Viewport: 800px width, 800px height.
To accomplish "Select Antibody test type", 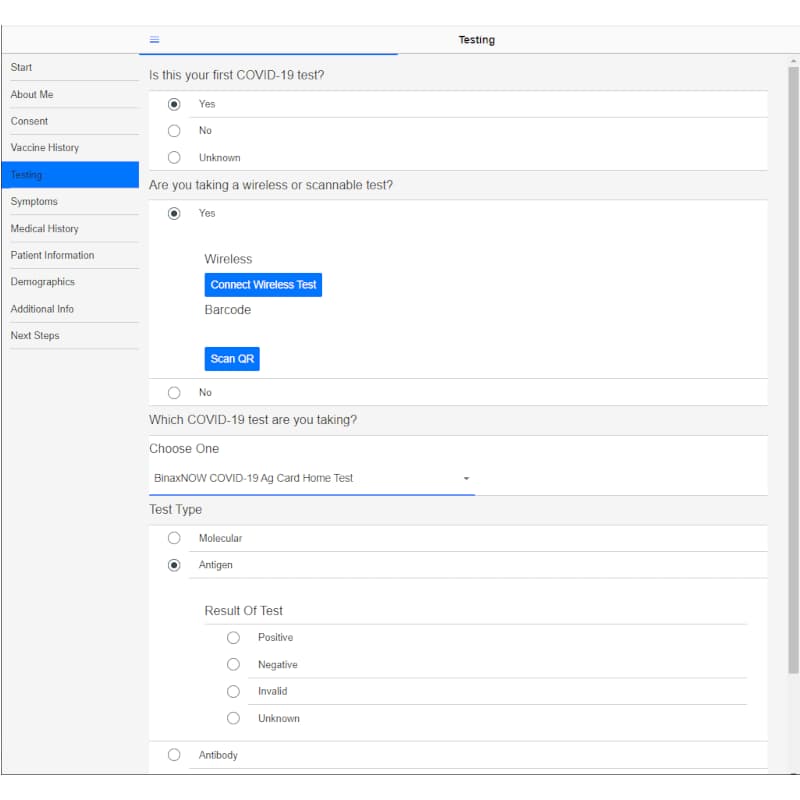I will (174, 755).
